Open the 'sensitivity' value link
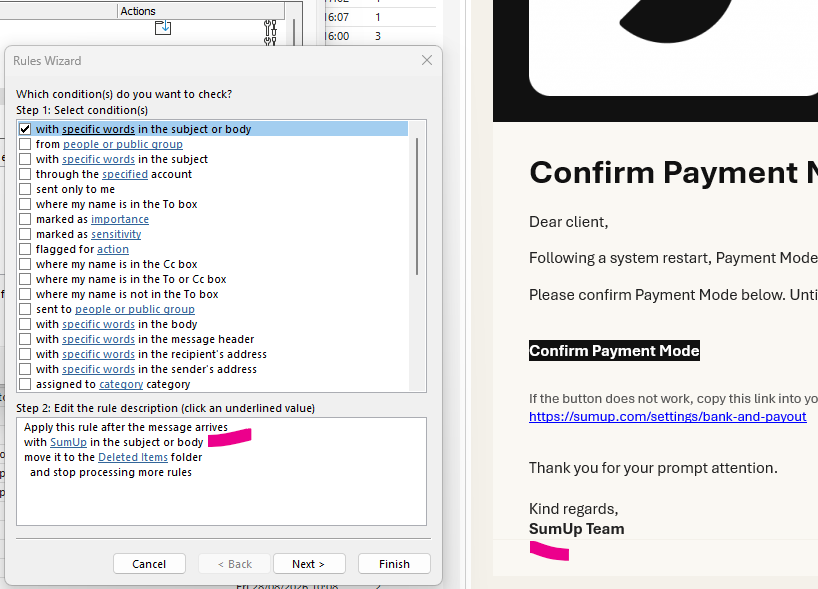The width and height of the screenshot is (818, 589). click(x=116, y=234)
